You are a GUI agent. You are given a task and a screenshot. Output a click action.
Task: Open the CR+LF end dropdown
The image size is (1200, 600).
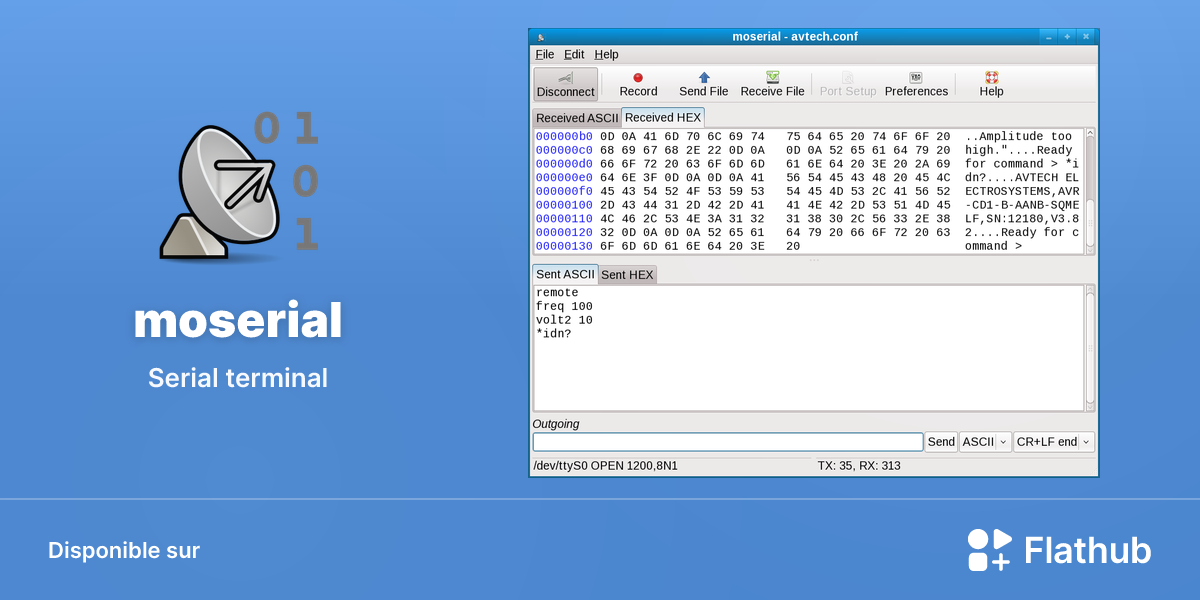pos(1054,442)
